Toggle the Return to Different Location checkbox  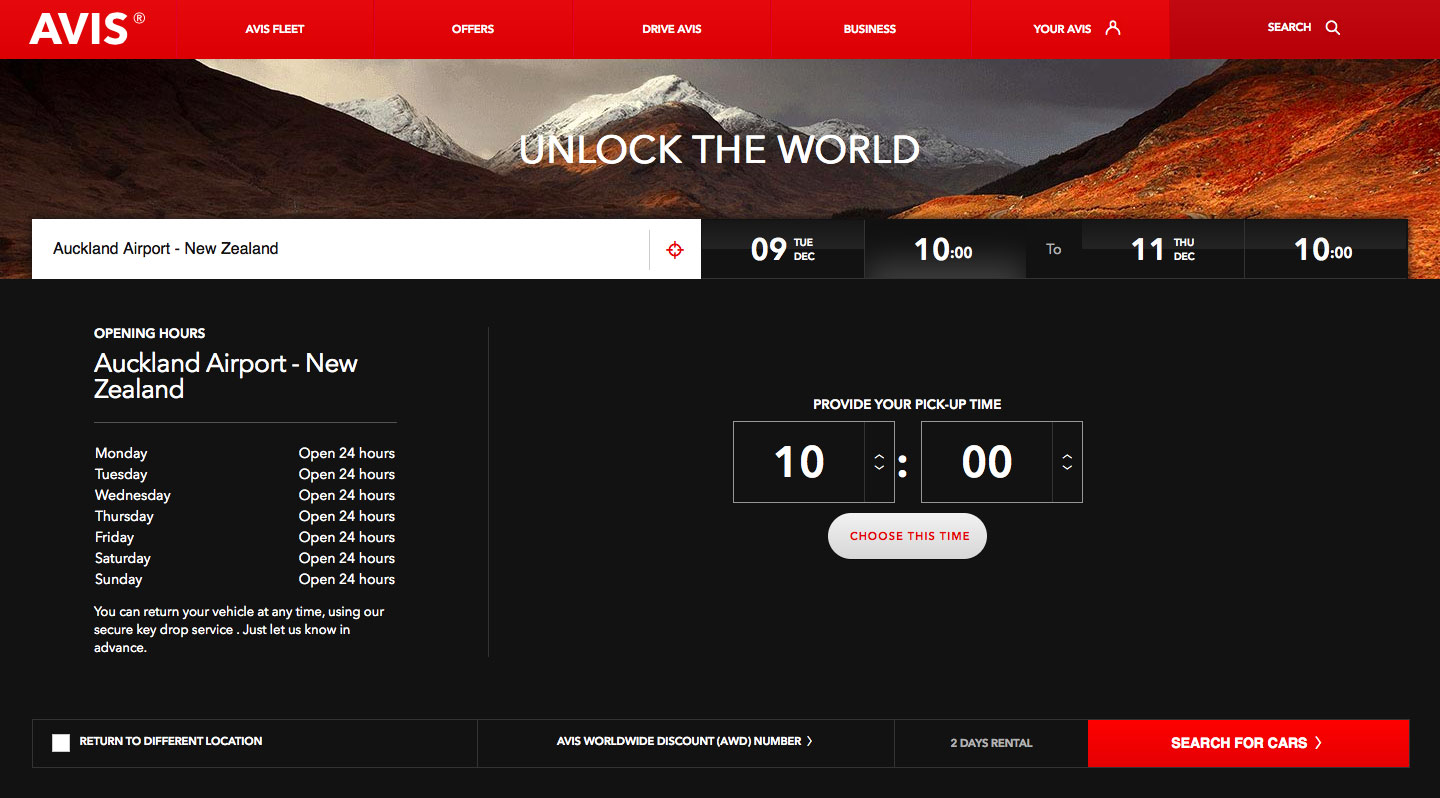pos(61,743)
